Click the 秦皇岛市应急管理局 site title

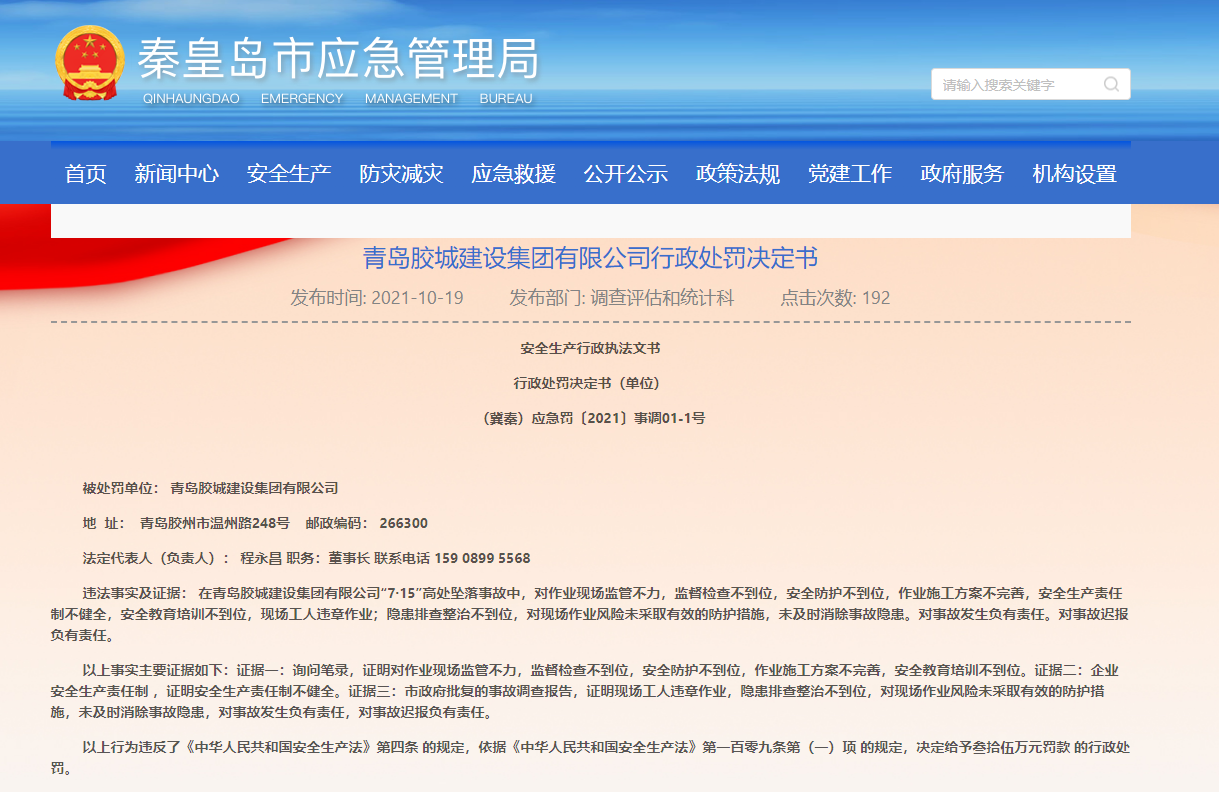coord(338,60)
